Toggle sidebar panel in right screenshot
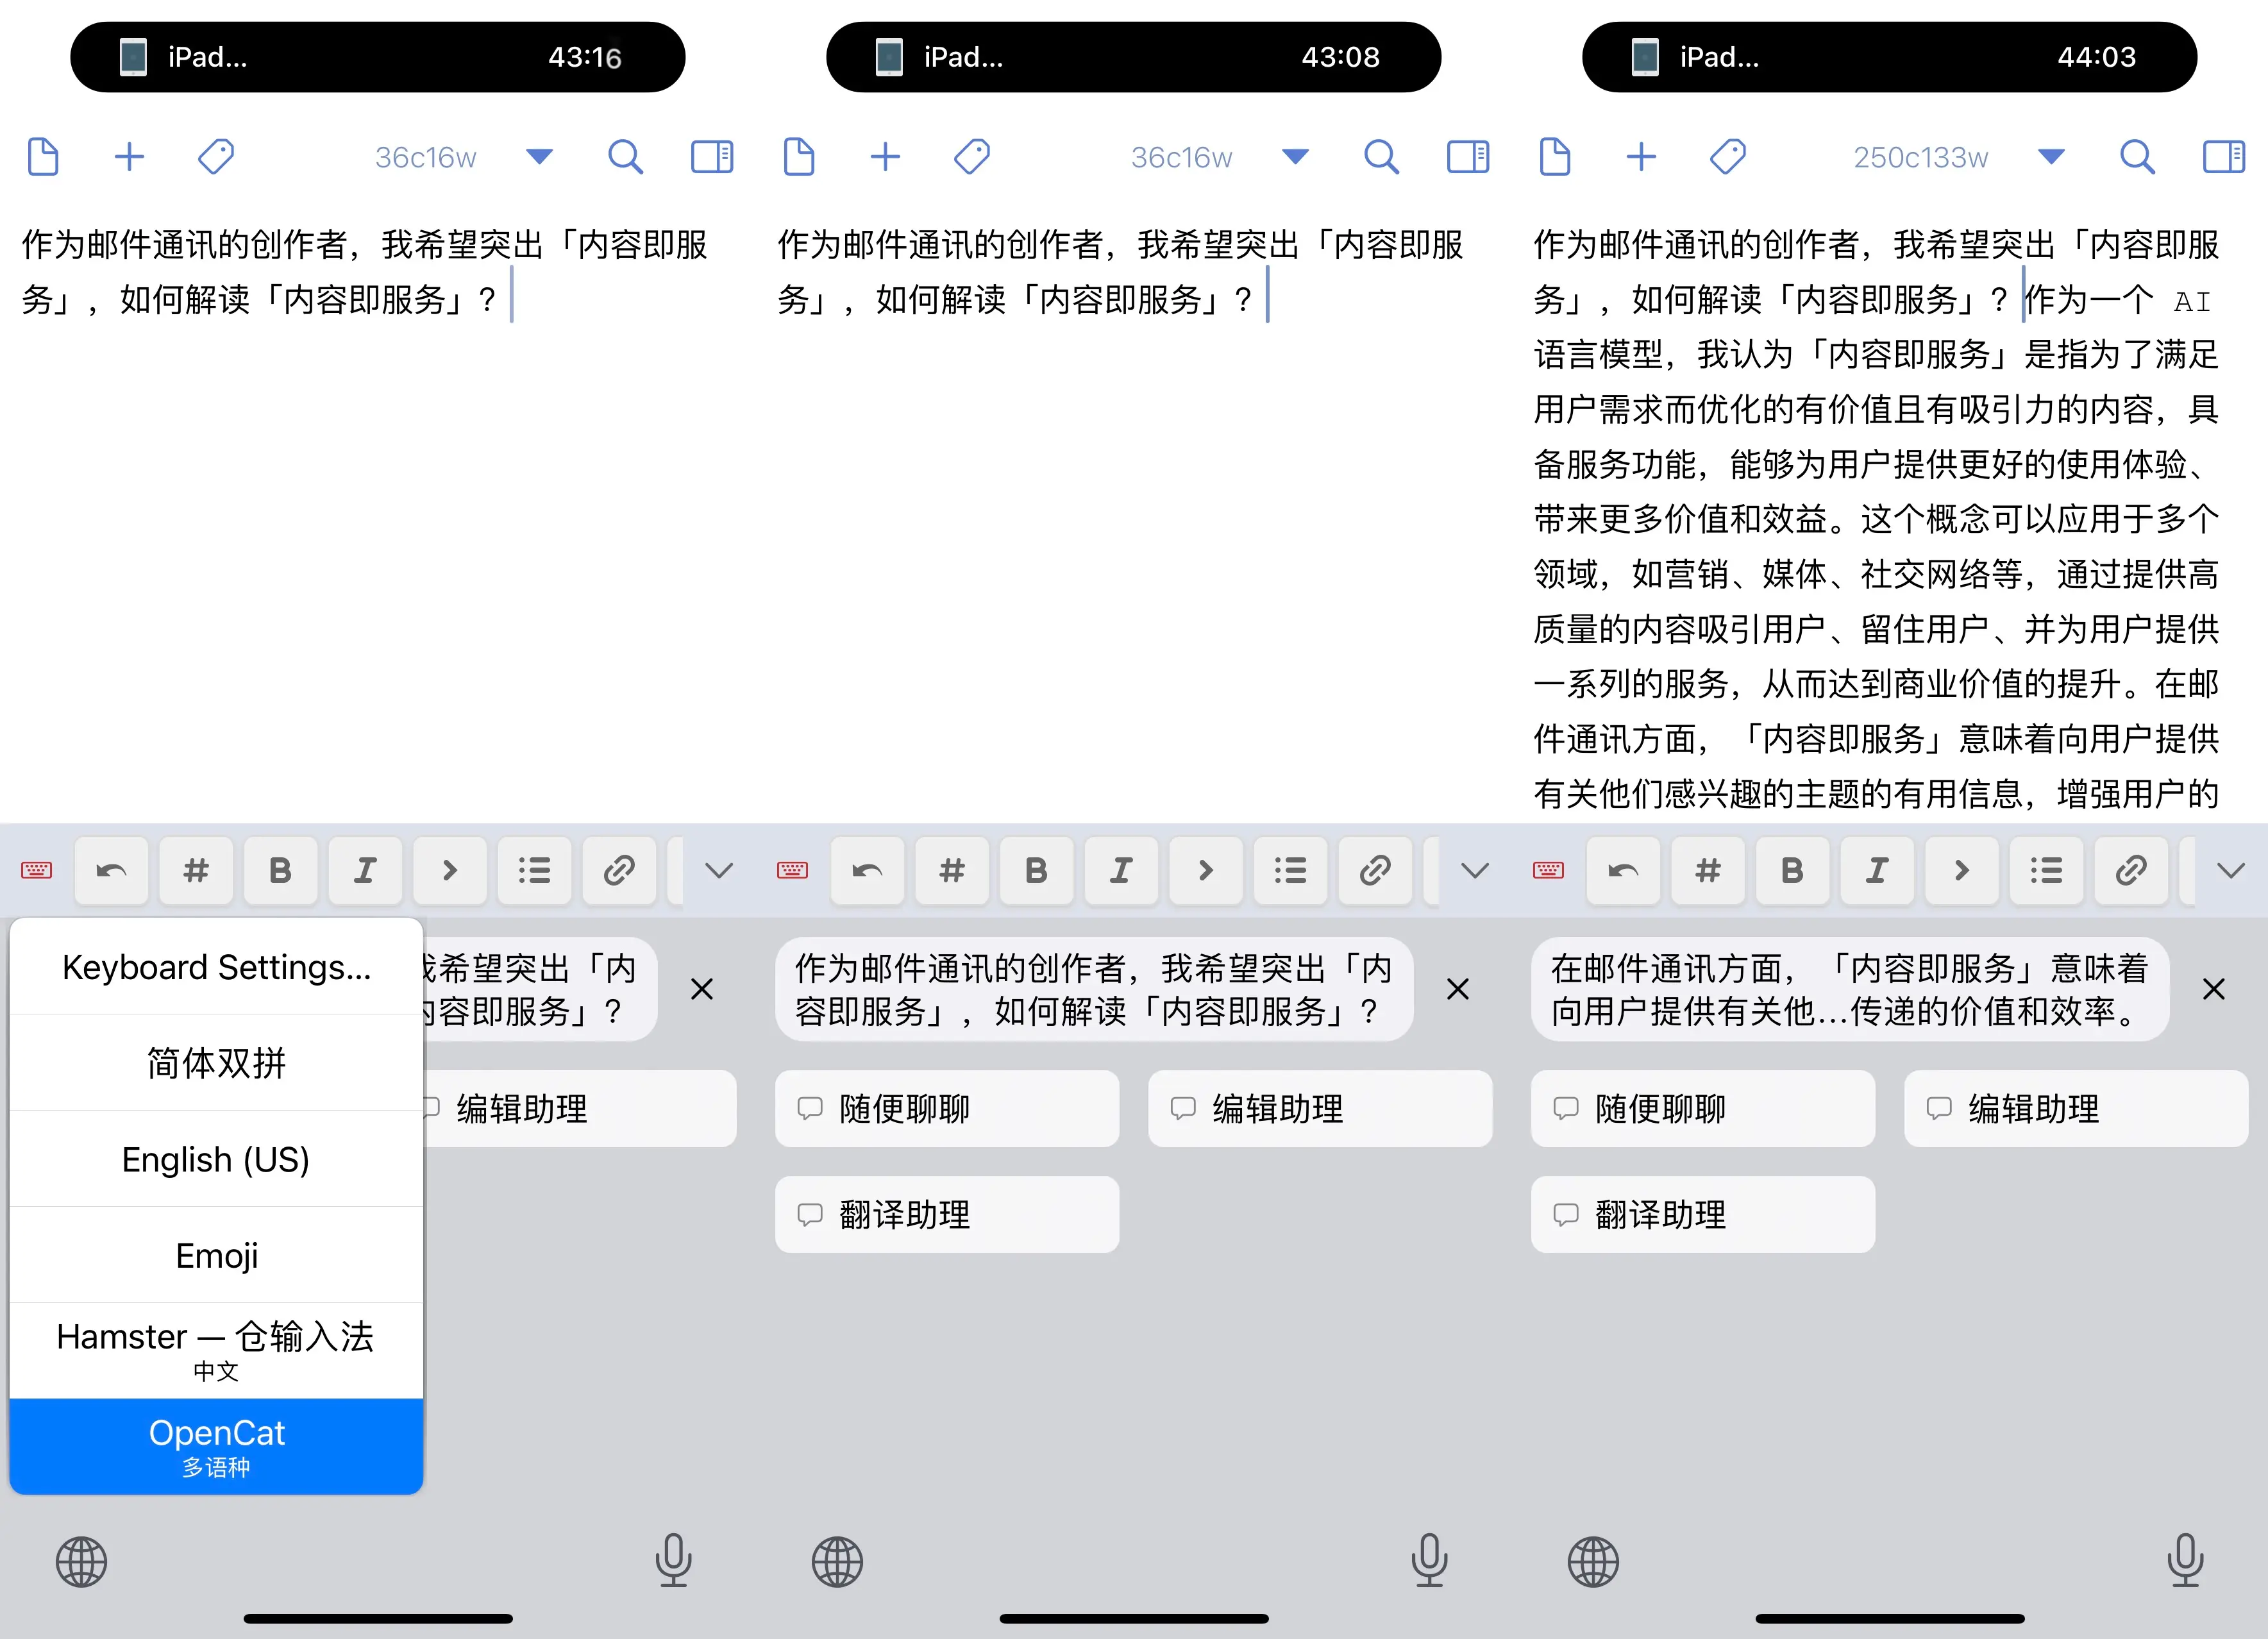 [x=2224, y=157]
